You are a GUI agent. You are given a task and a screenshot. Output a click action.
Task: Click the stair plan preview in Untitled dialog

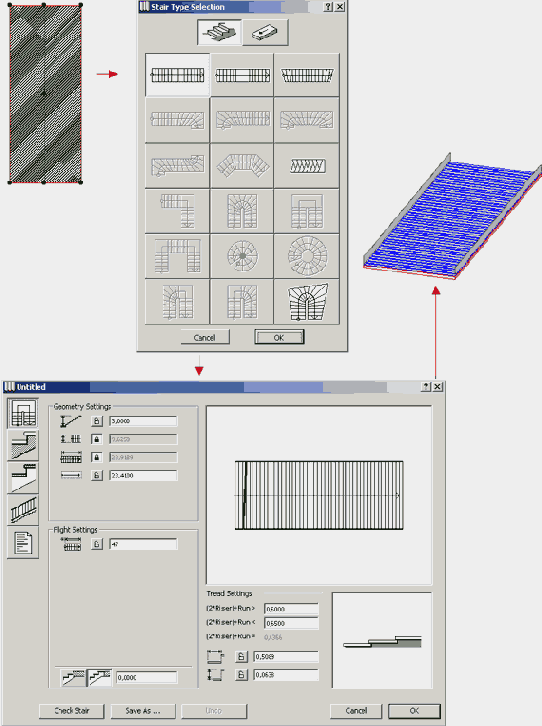pos(319,495)
